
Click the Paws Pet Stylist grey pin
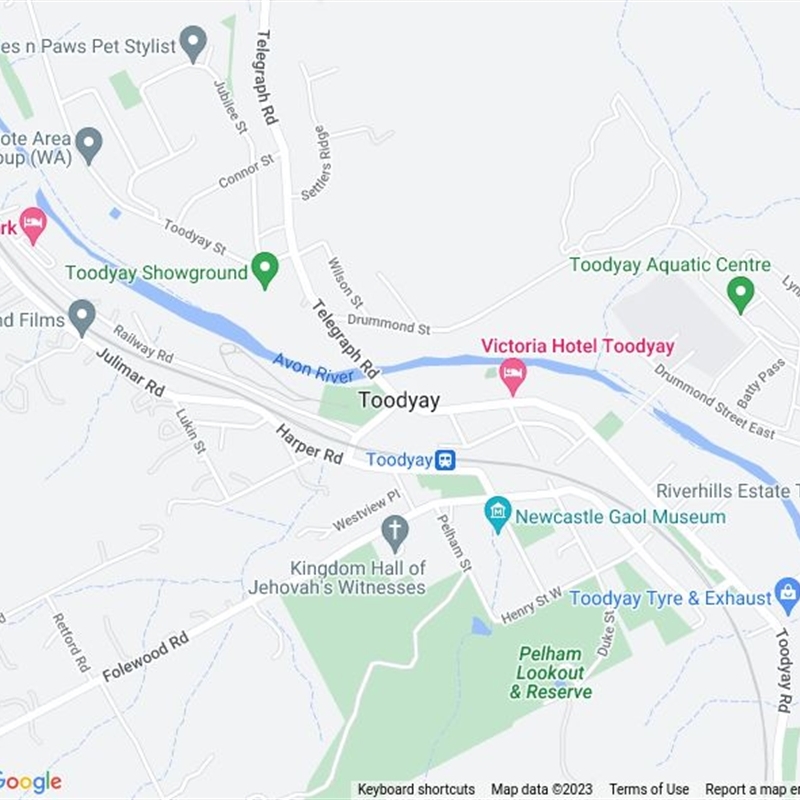tap(193, 44)
